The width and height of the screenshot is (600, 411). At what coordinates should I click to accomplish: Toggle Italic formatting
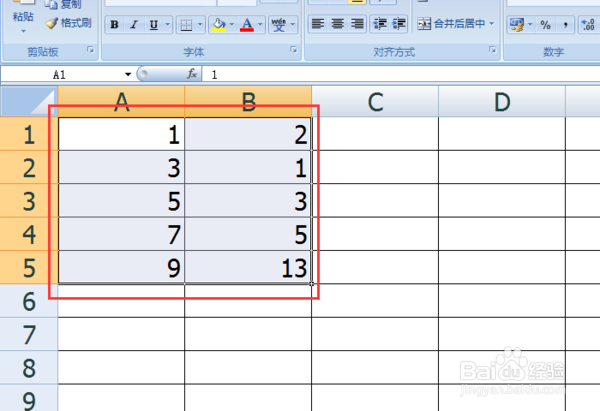pyautogui.click(x=134, y=25)
